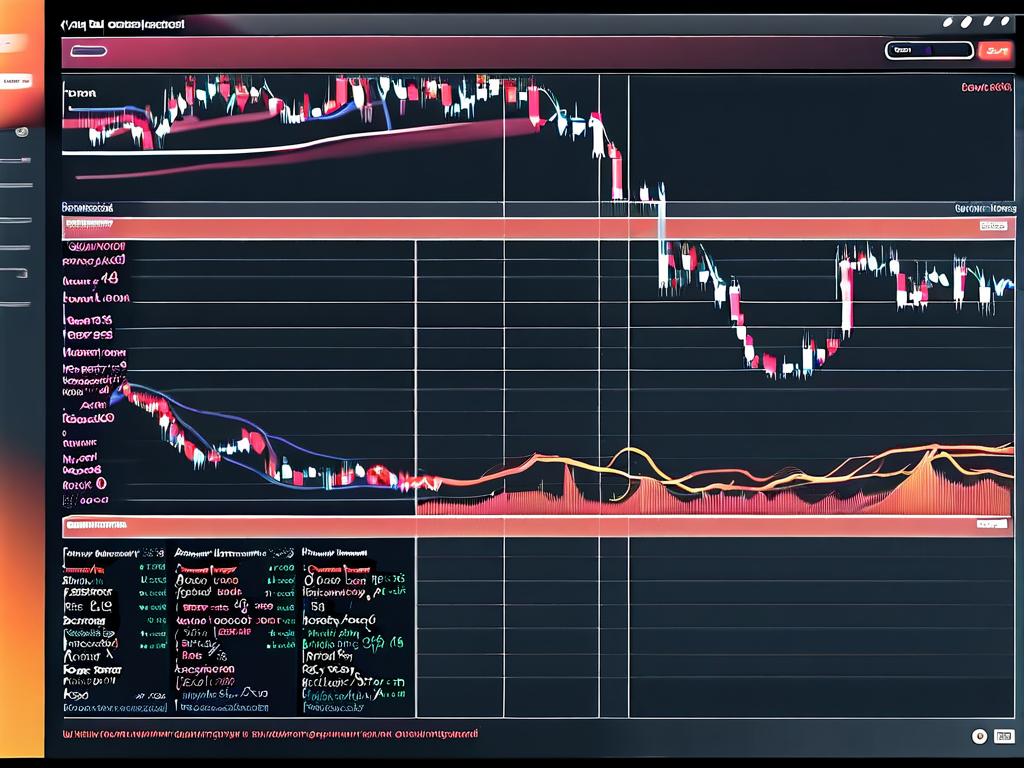Select the first line item below the sidebar round icon
The height and width of the screenshot is (768, 1024).
click(x=16, y=160)
